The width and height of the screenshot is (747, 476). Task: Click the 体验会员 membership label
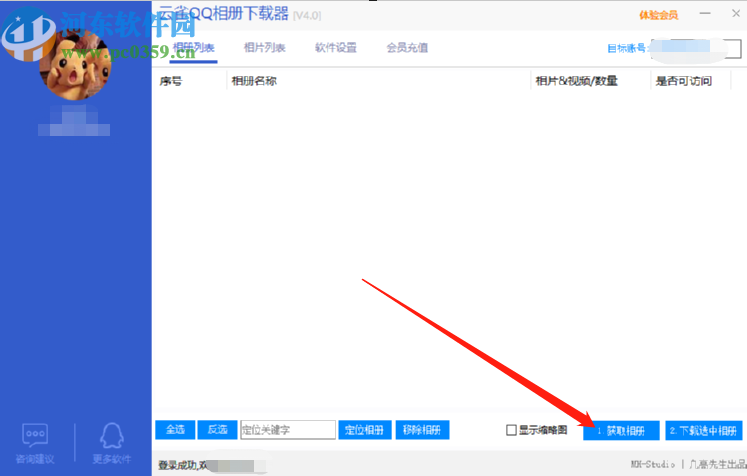[x=658, y=15]
